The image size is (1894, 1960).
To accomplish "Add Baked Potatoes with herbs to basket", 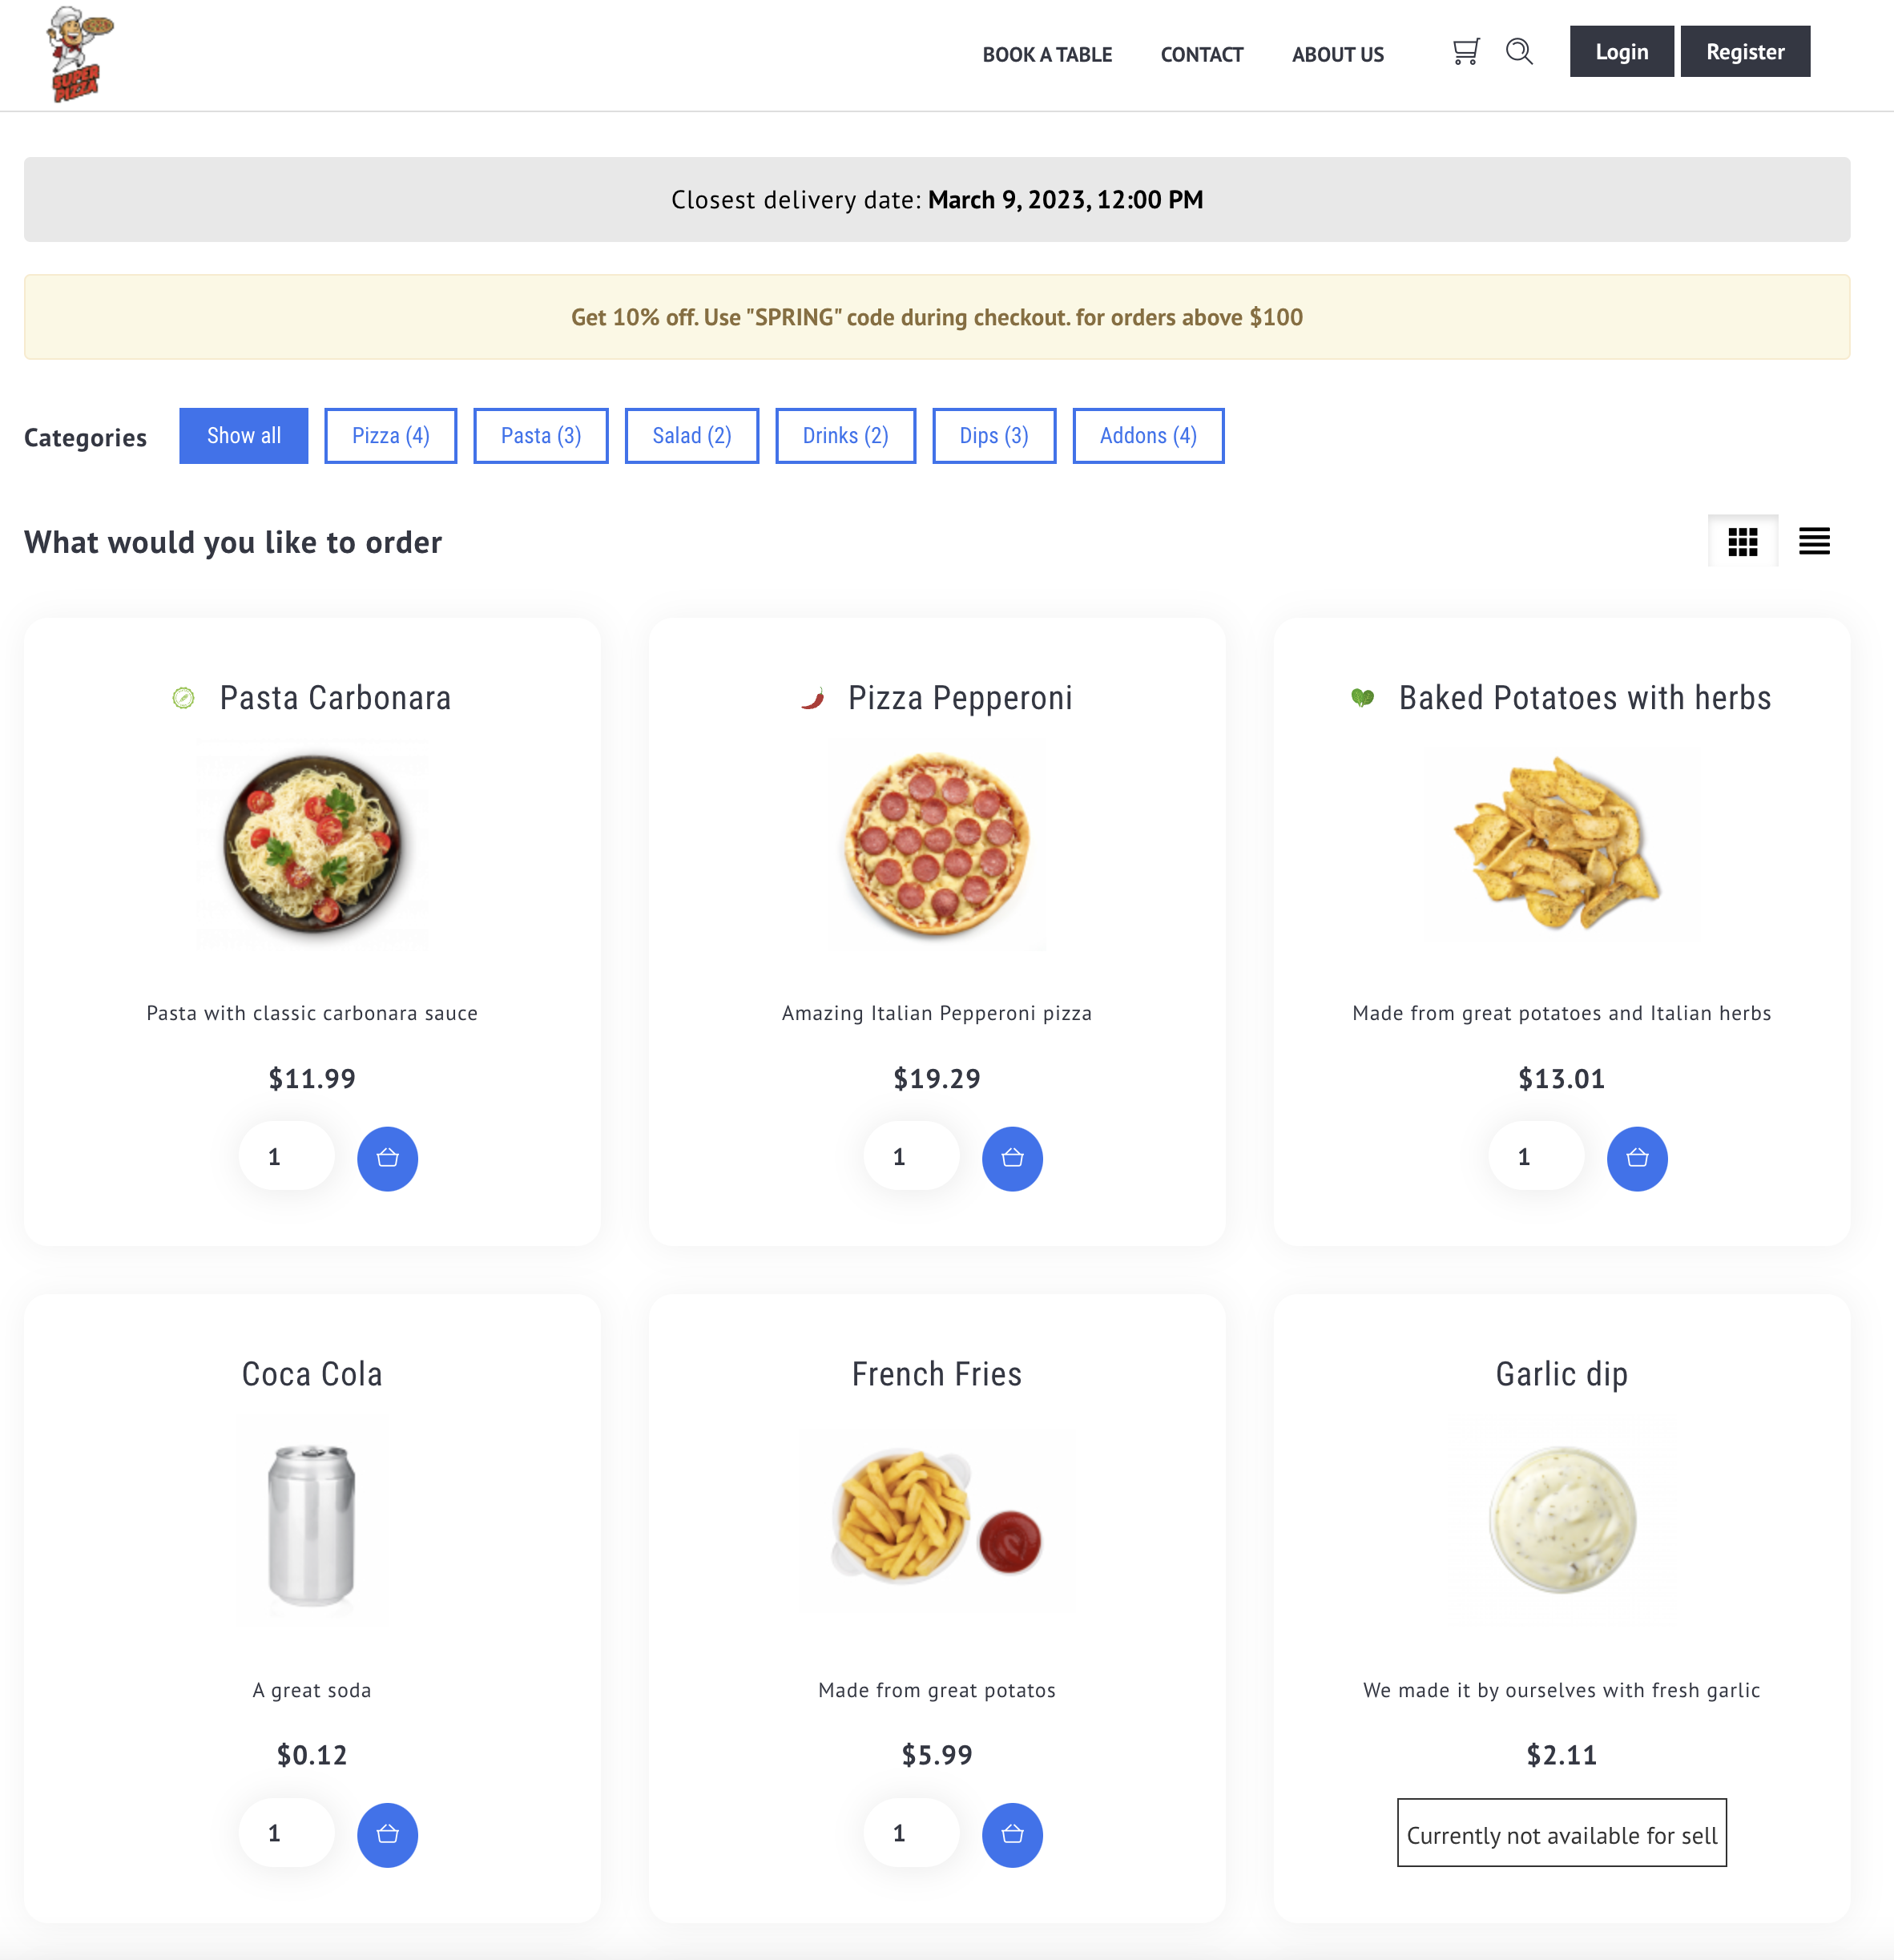I will [x=1636, y=1158].
